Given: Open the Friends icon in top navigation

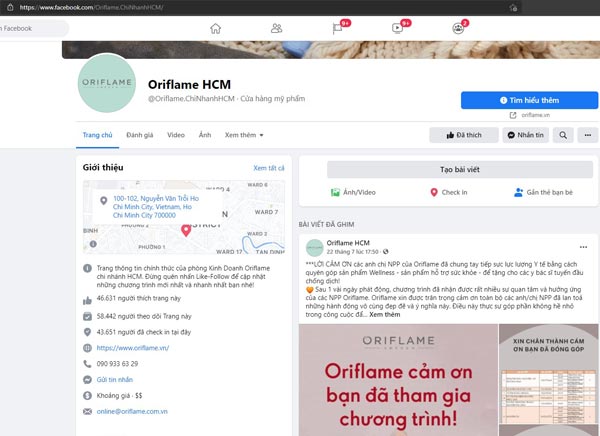Looking at the screenshot, I should 276,28.
